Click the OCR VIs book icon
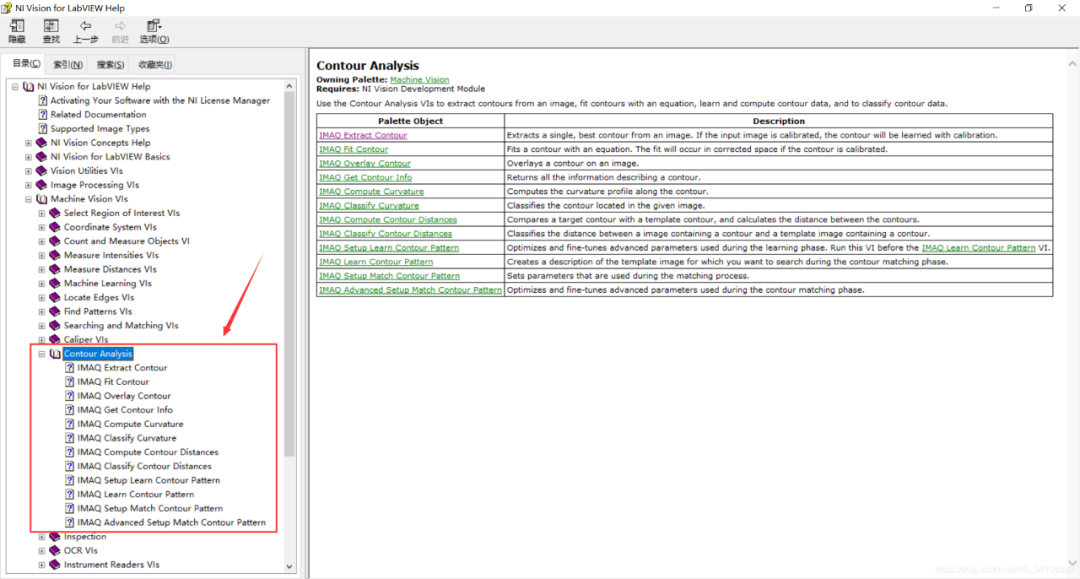The height and width of the screenshot is (579, 1080). point(55,551)
